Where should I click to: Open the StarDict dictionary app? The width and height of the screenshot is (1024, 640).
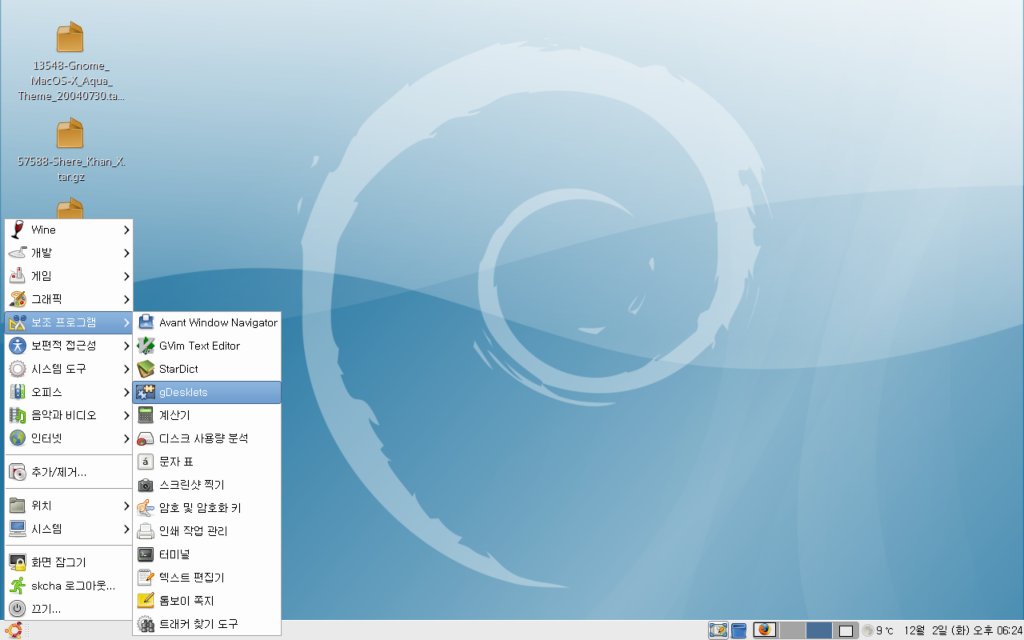(207, 369)
